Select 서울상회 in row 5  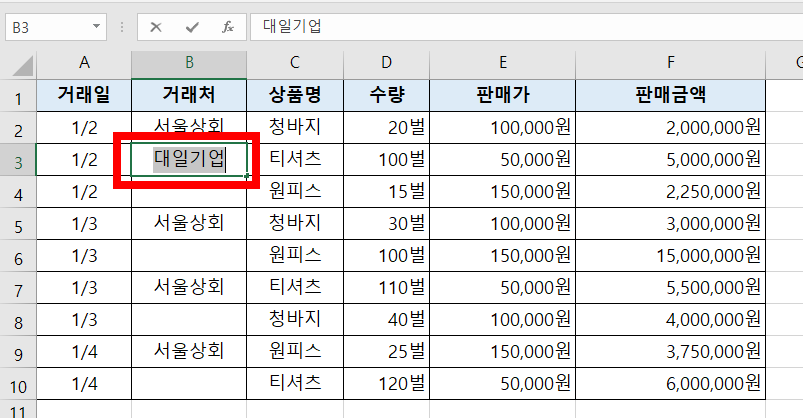189,223
